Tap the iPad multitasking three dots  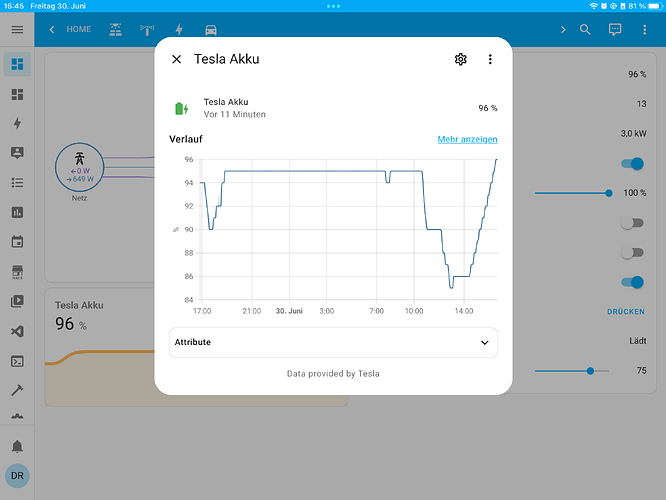click(333, 6)
